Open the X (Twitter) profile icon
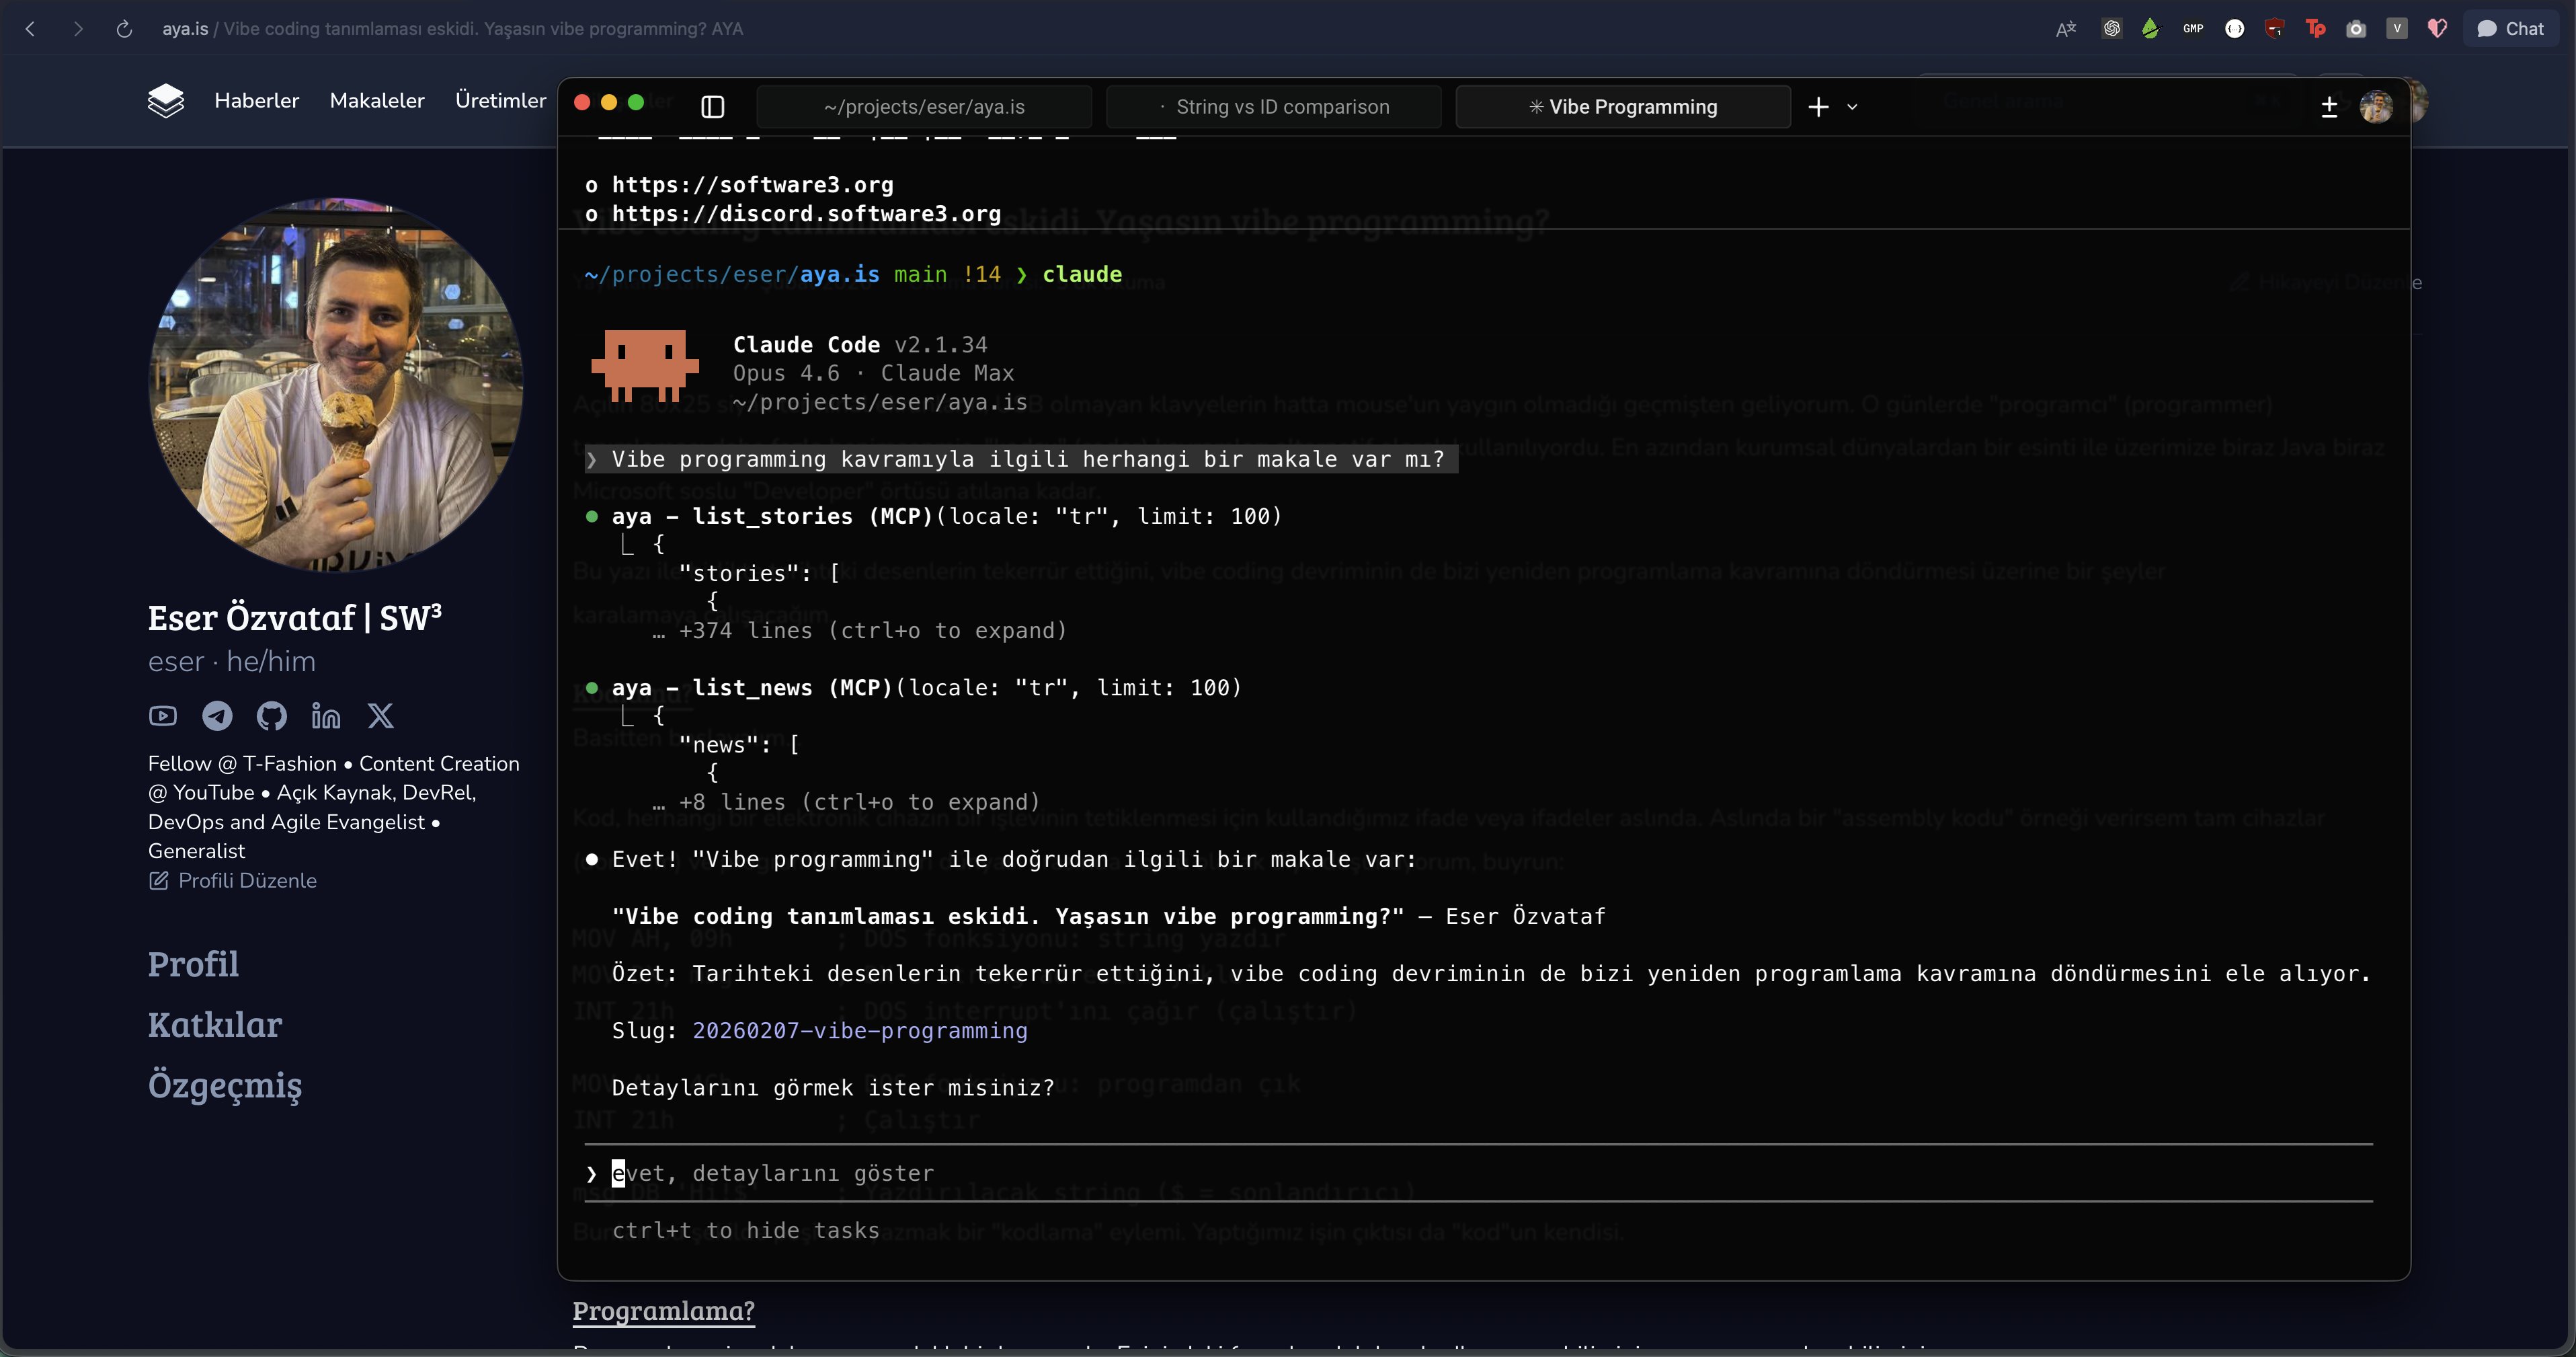This screenshot has width=2576, height=1357. tap(380, 716)
